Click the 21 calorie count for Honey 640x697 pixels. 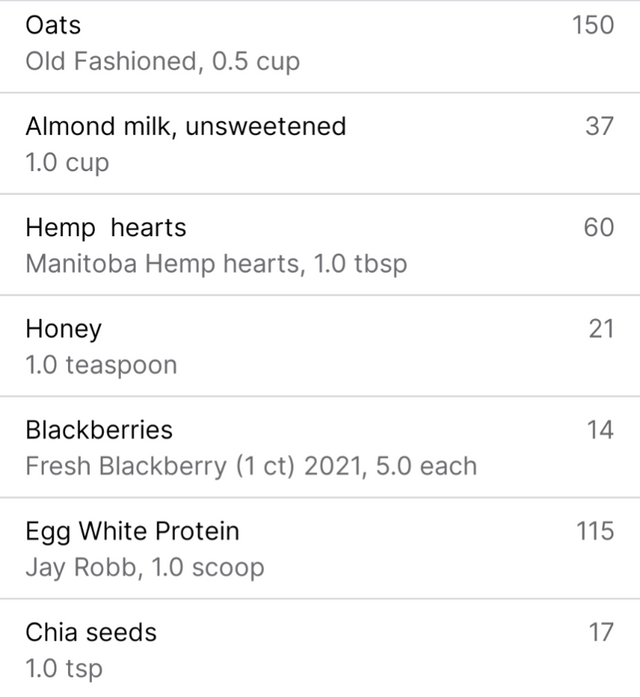pyautogui.click(x=601, y=329)
